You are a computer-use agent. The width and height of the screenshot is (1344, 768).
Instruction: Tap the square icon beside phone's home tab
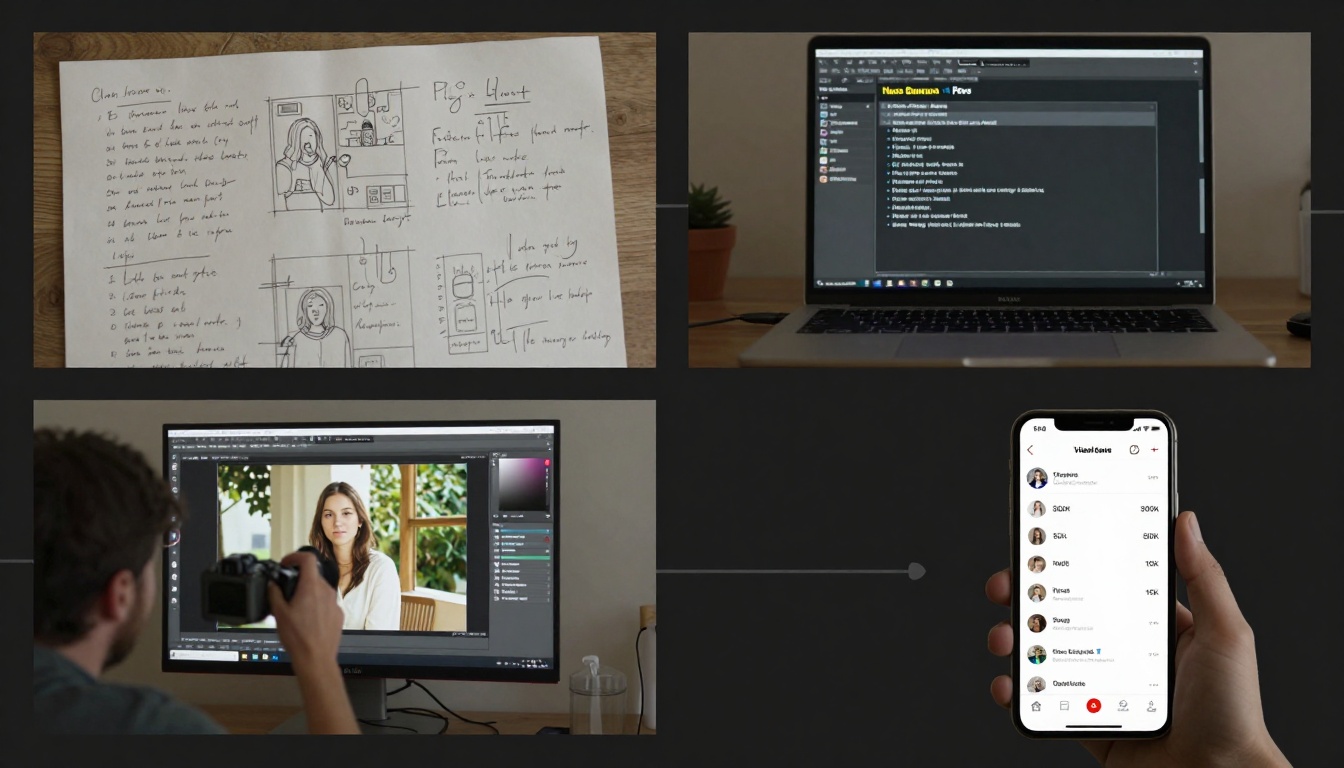point(1064,706)
